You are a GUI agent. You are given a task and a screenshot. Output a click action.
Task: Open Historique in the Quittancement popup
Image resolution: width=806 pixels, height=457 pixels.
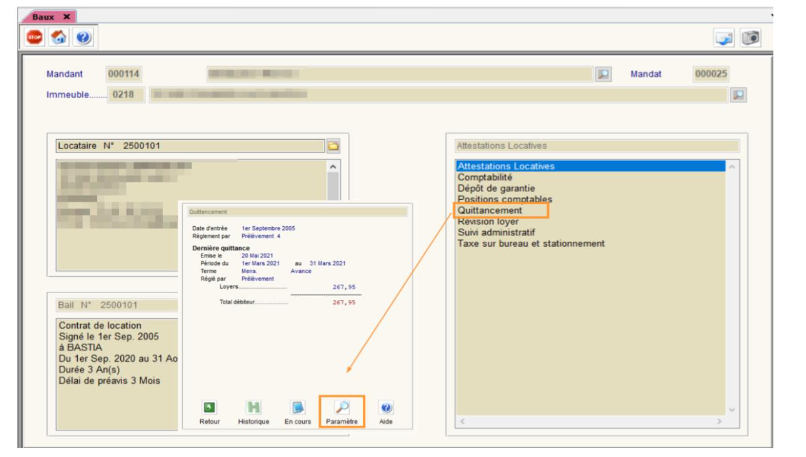click(x=253, y=408)
